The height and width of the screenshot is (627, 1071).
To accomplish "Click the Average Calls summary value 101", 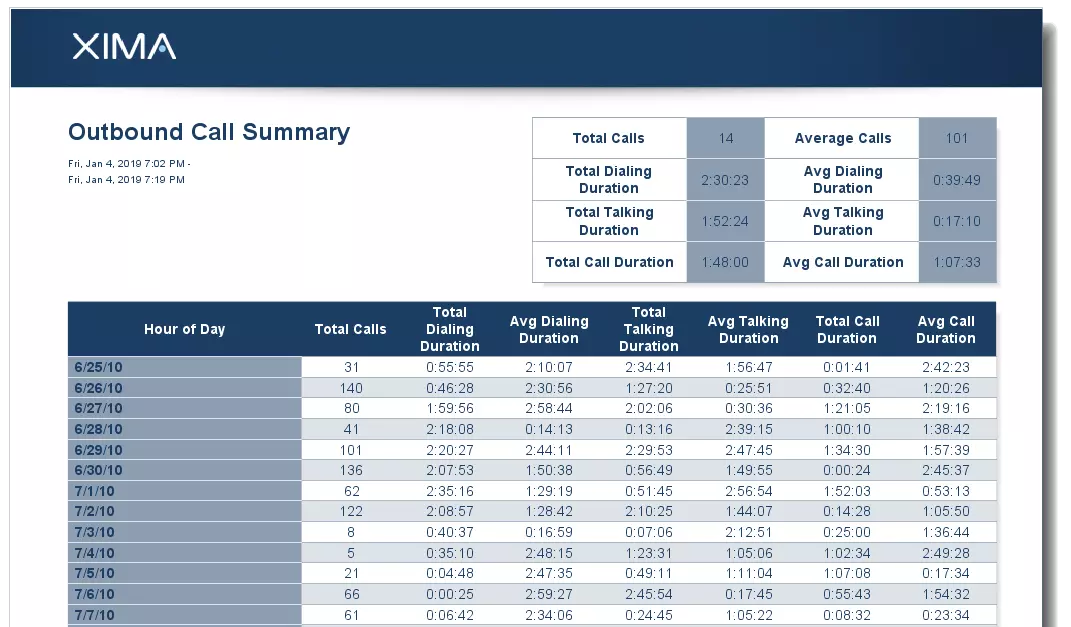I will tap(957, 138).
